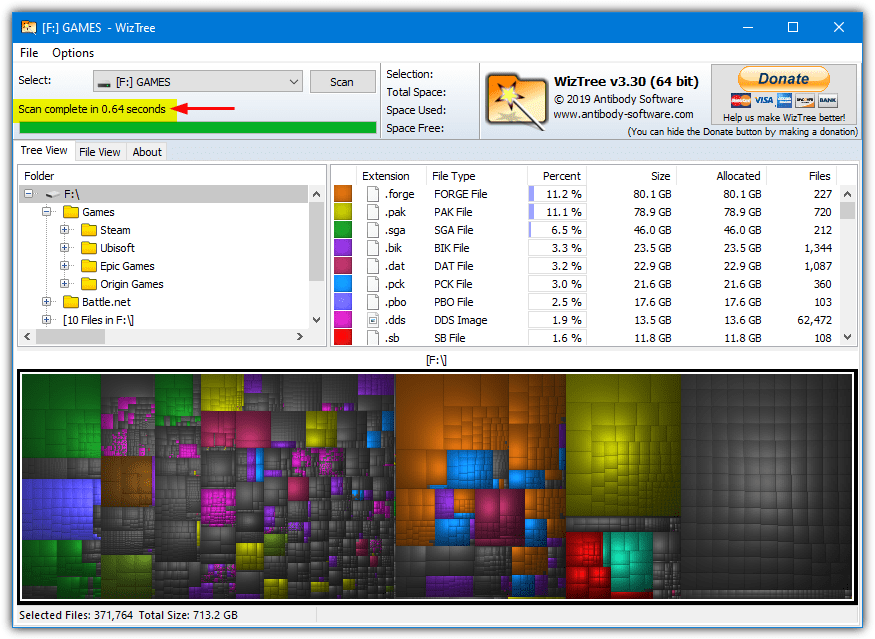The height and width of the screenshot is (639, 875).
Task: Click the .dat file type icon
Action: [x=373, y=266]
